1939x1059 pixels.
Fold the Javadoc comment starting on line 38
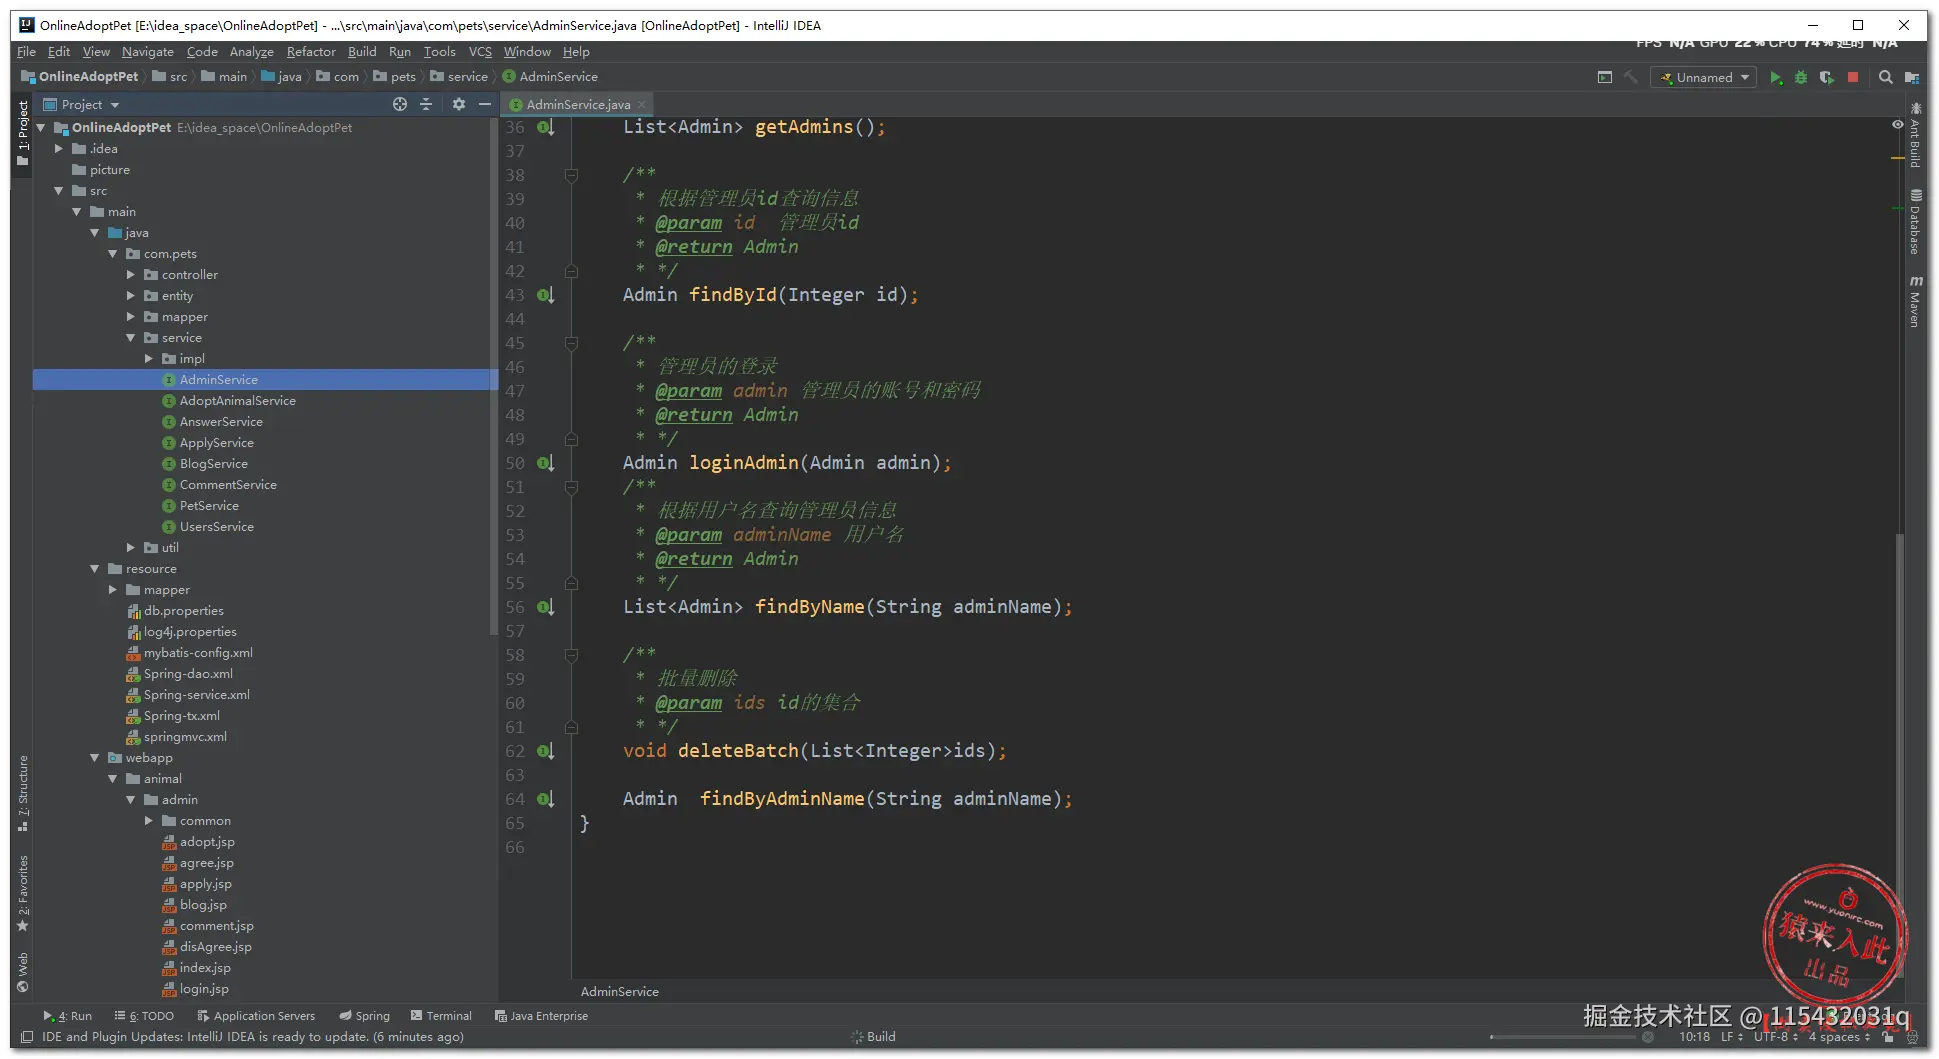coord(571,175)
